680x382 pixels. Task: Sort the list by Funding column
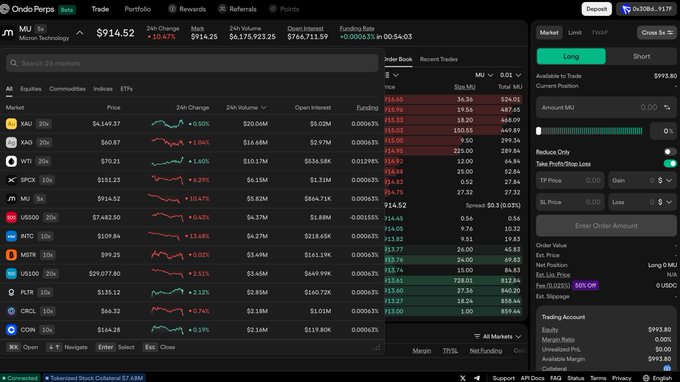367,108
